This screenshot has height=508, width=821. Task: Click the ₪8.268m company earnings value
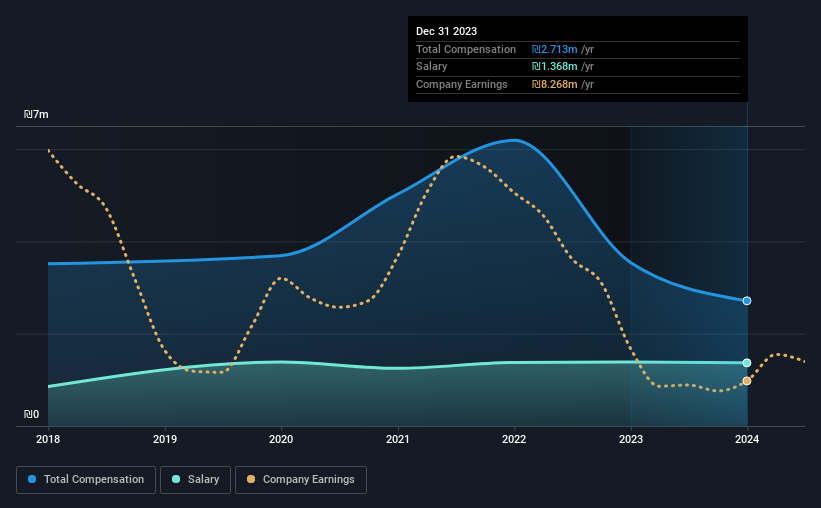coord(554,84)
